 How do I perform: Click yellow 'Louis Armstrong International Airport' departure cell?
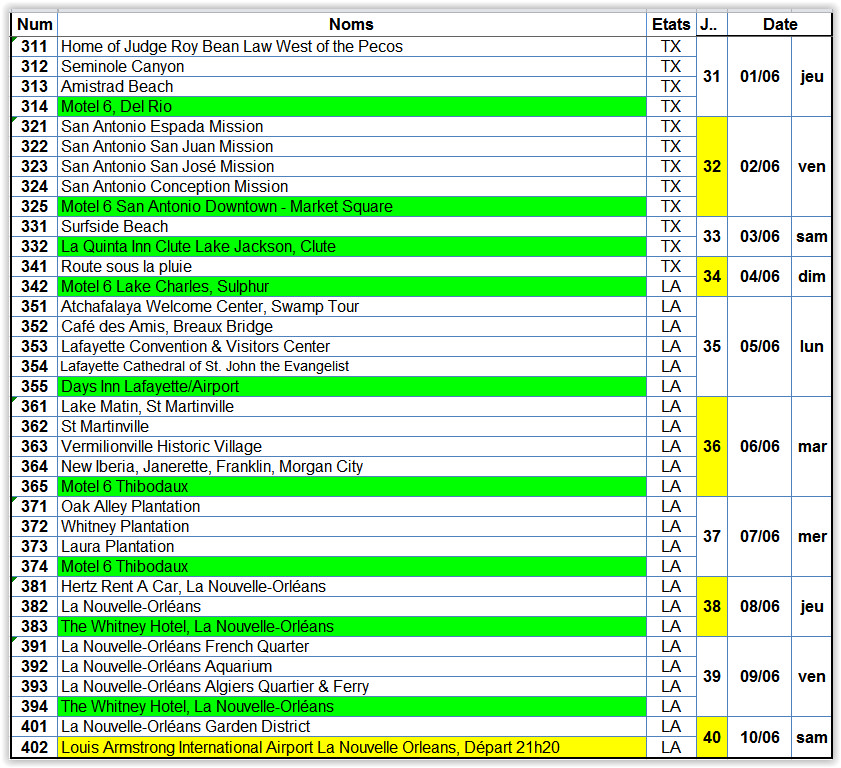coord(352,747)
